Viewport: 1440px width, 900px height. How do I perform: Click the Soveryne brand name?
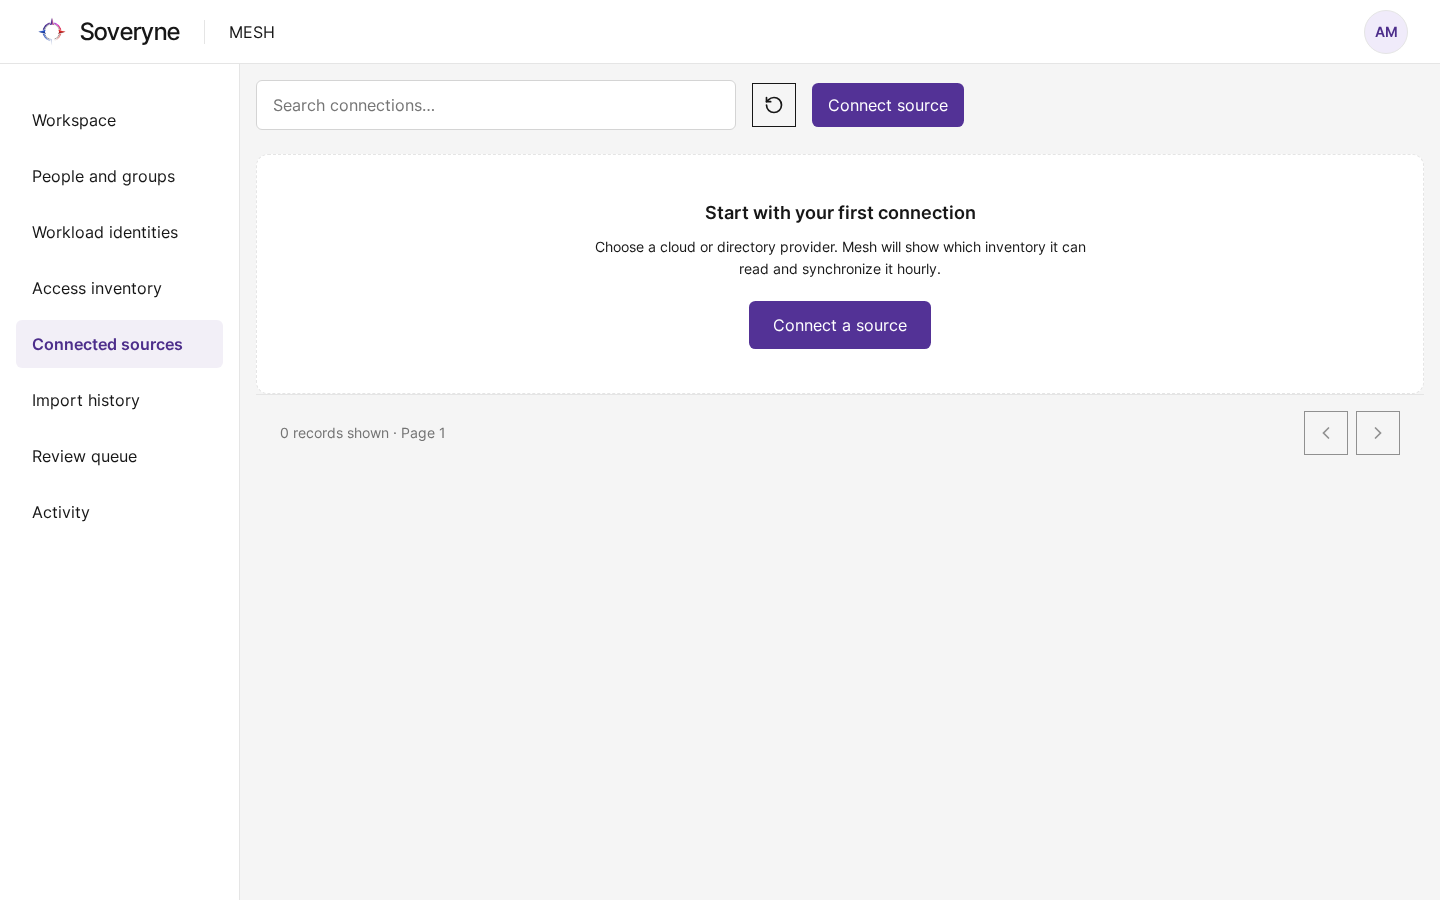(130, 32)
